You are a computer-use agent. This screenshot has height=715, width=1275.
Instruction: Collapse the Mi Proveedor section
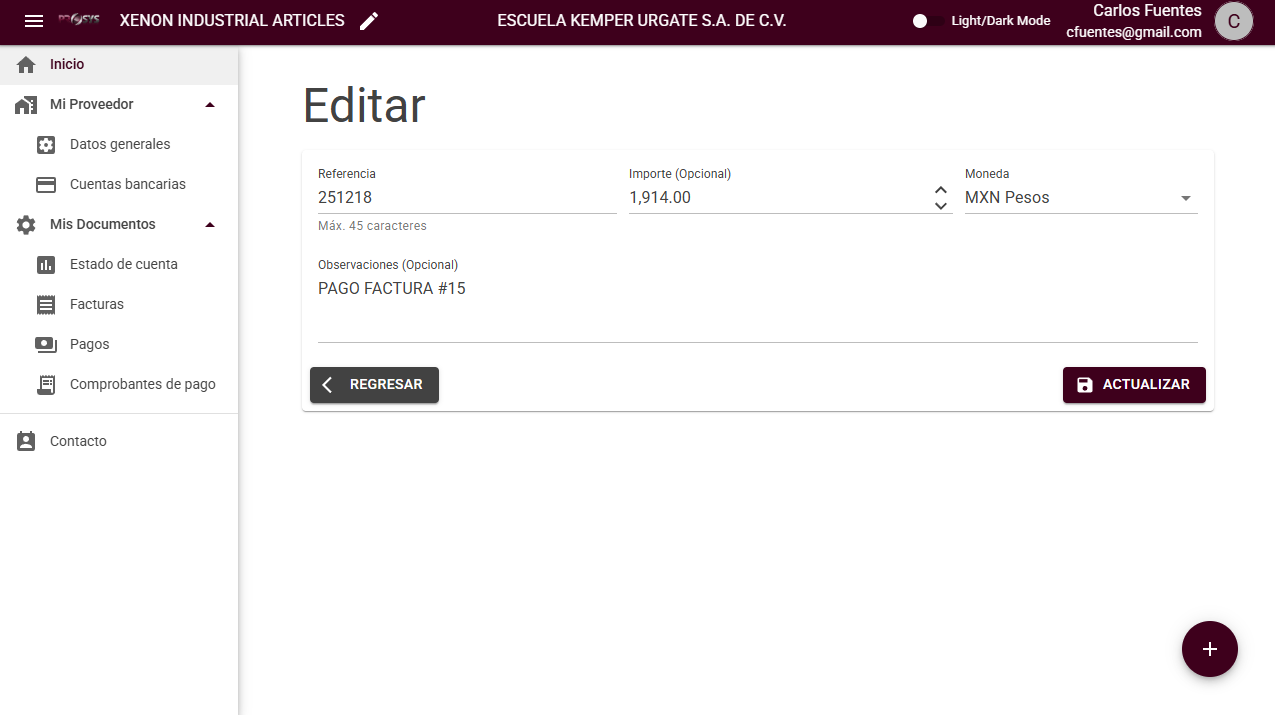pyautogui.click(x=210, y=105)
